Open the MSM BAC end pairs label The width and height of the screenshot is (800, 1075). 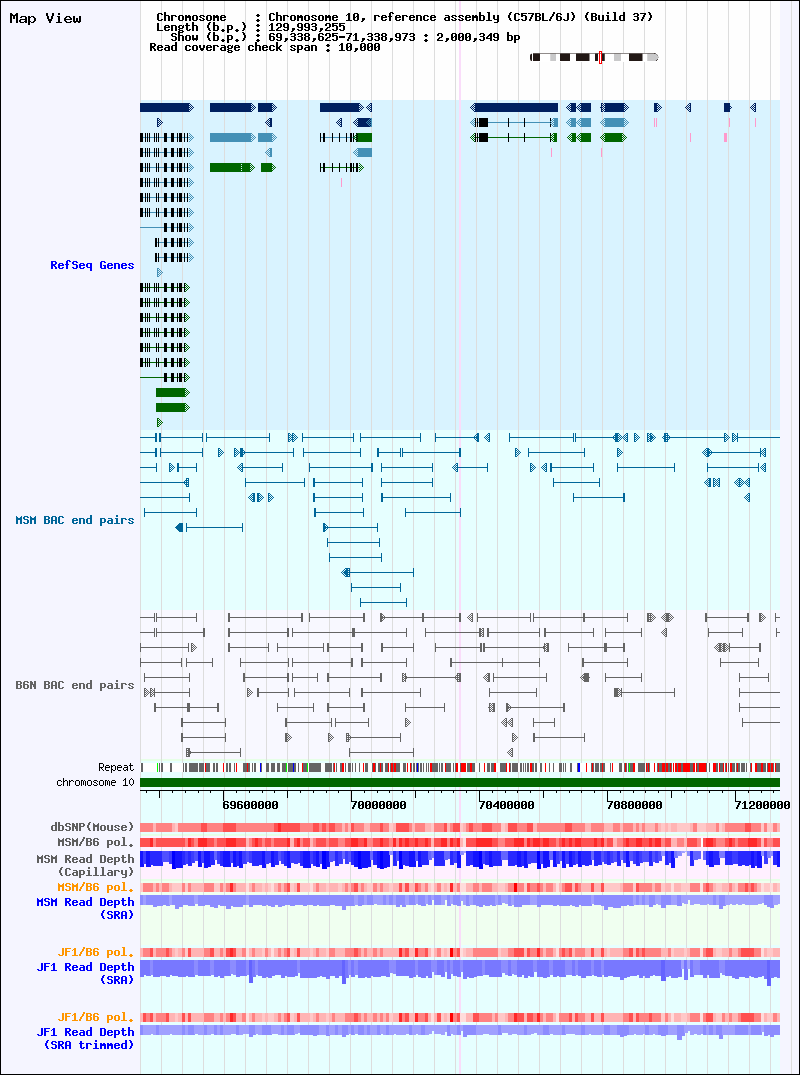click(x=75, y=520)
